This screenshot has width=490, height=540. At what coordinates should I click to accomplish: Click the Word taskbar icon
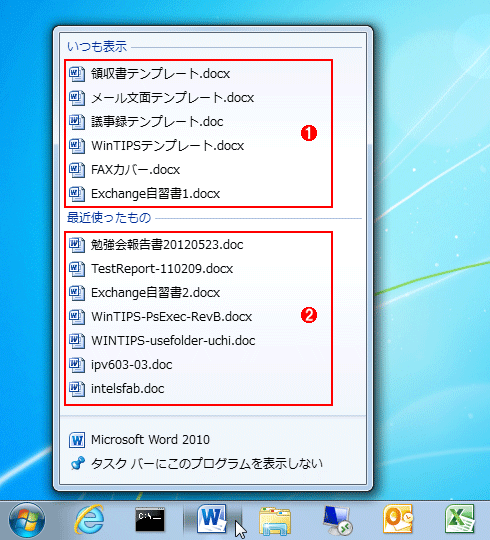212,519
